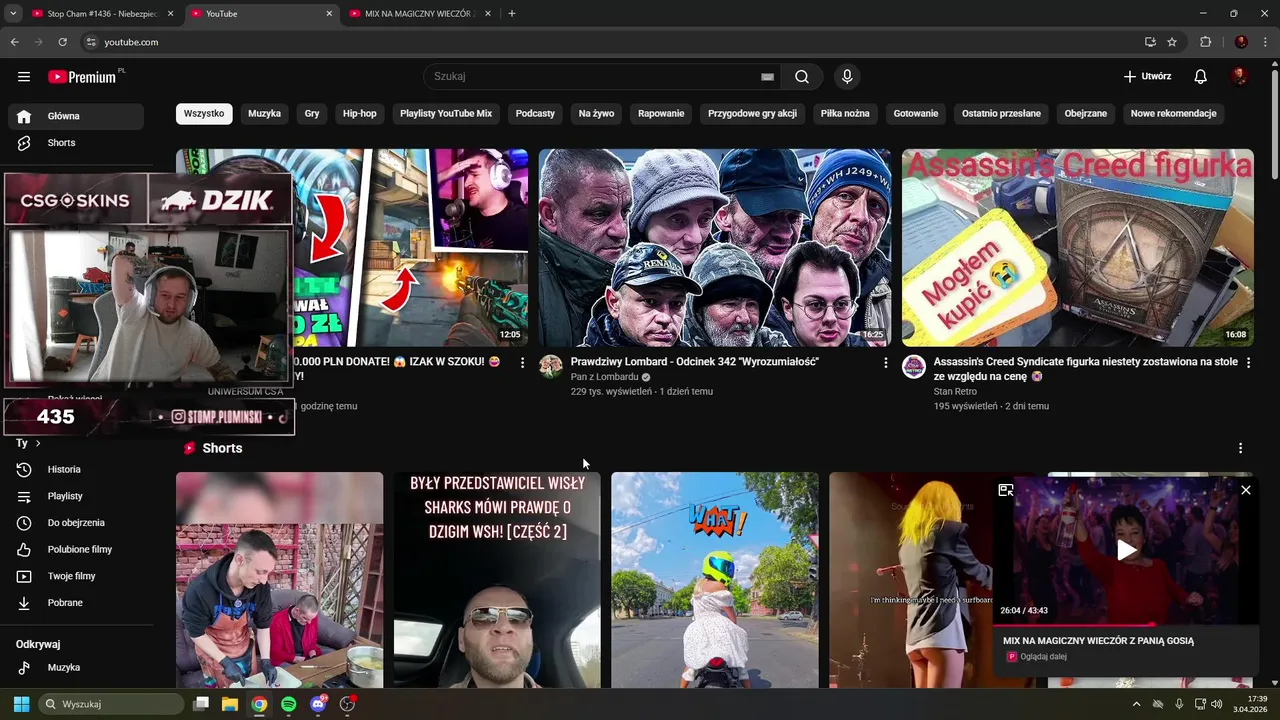Image resolution: width=1280 pixels, height=720 pixels.
Task: Select the Piłka nożna filter chip
Action: pyautogui.click(x=845, y=114)
